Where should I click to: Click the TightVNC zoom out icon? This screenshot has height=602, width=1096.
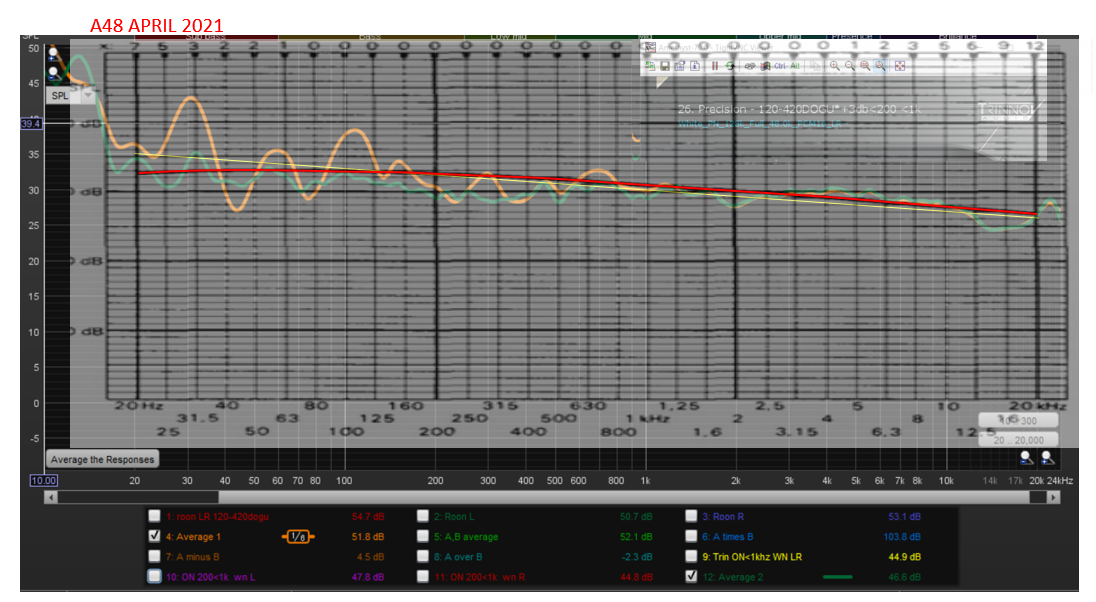[x=850, y=66]
